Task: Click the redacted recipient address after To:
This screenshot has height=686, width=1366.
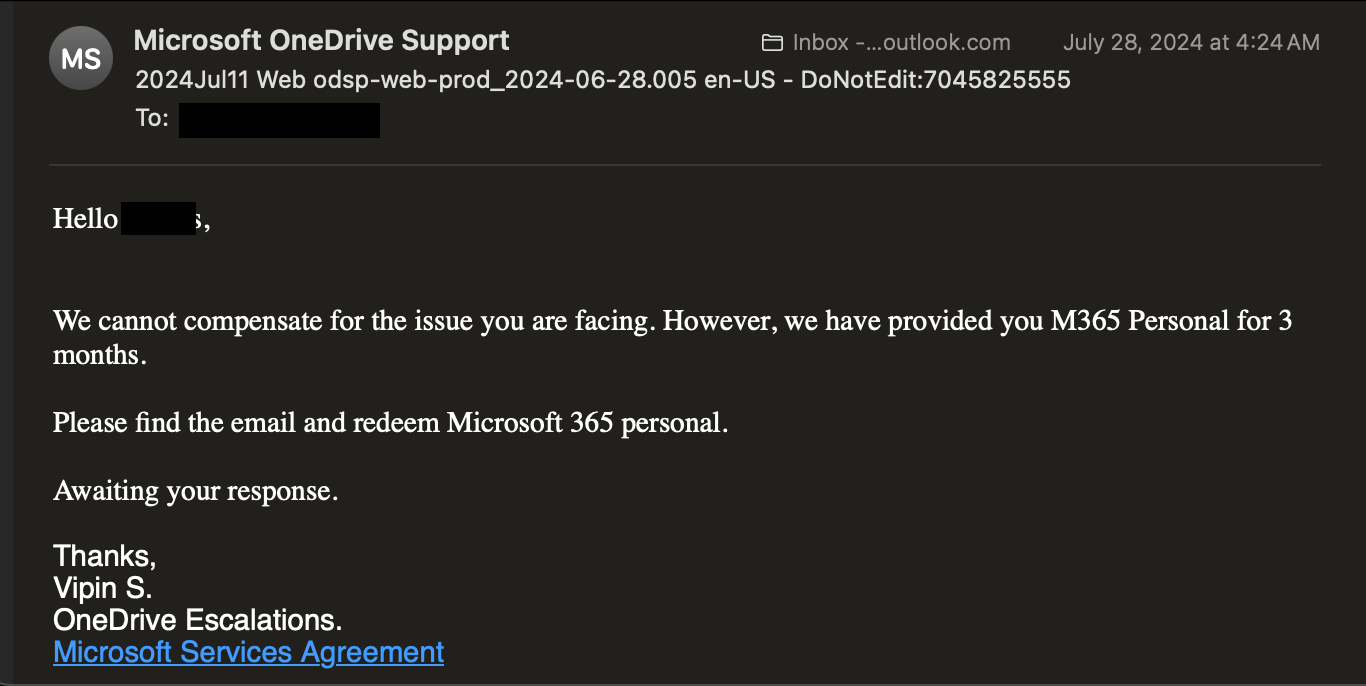Action: click(x=279, y=120)
